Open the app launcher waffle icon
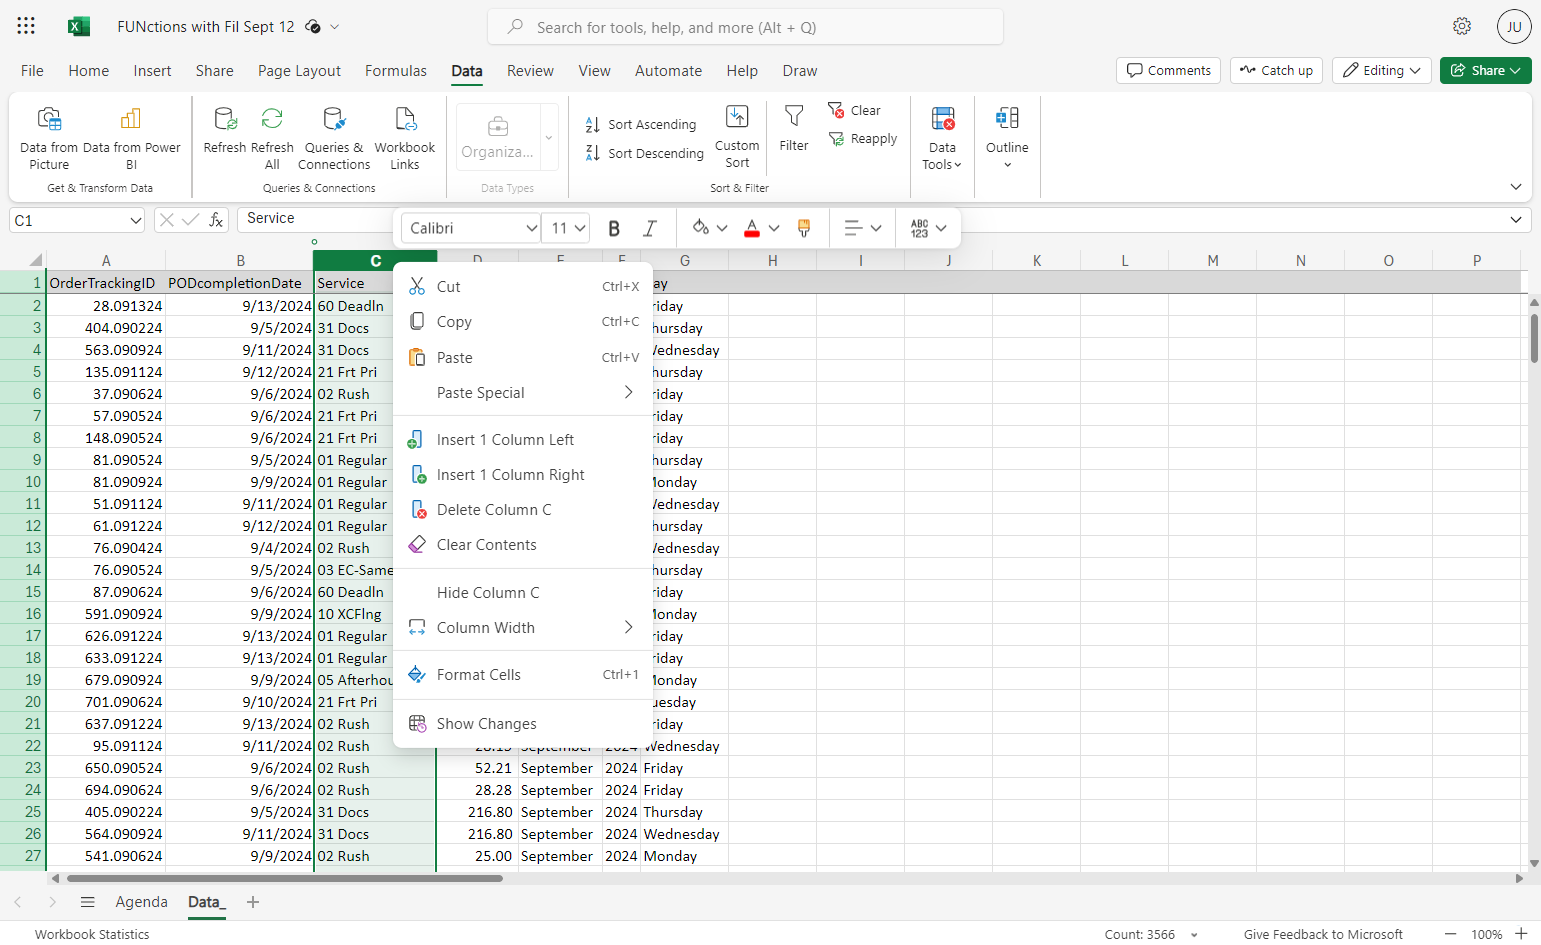Viewport: 1541px width, 945px height. coord(26,26)
